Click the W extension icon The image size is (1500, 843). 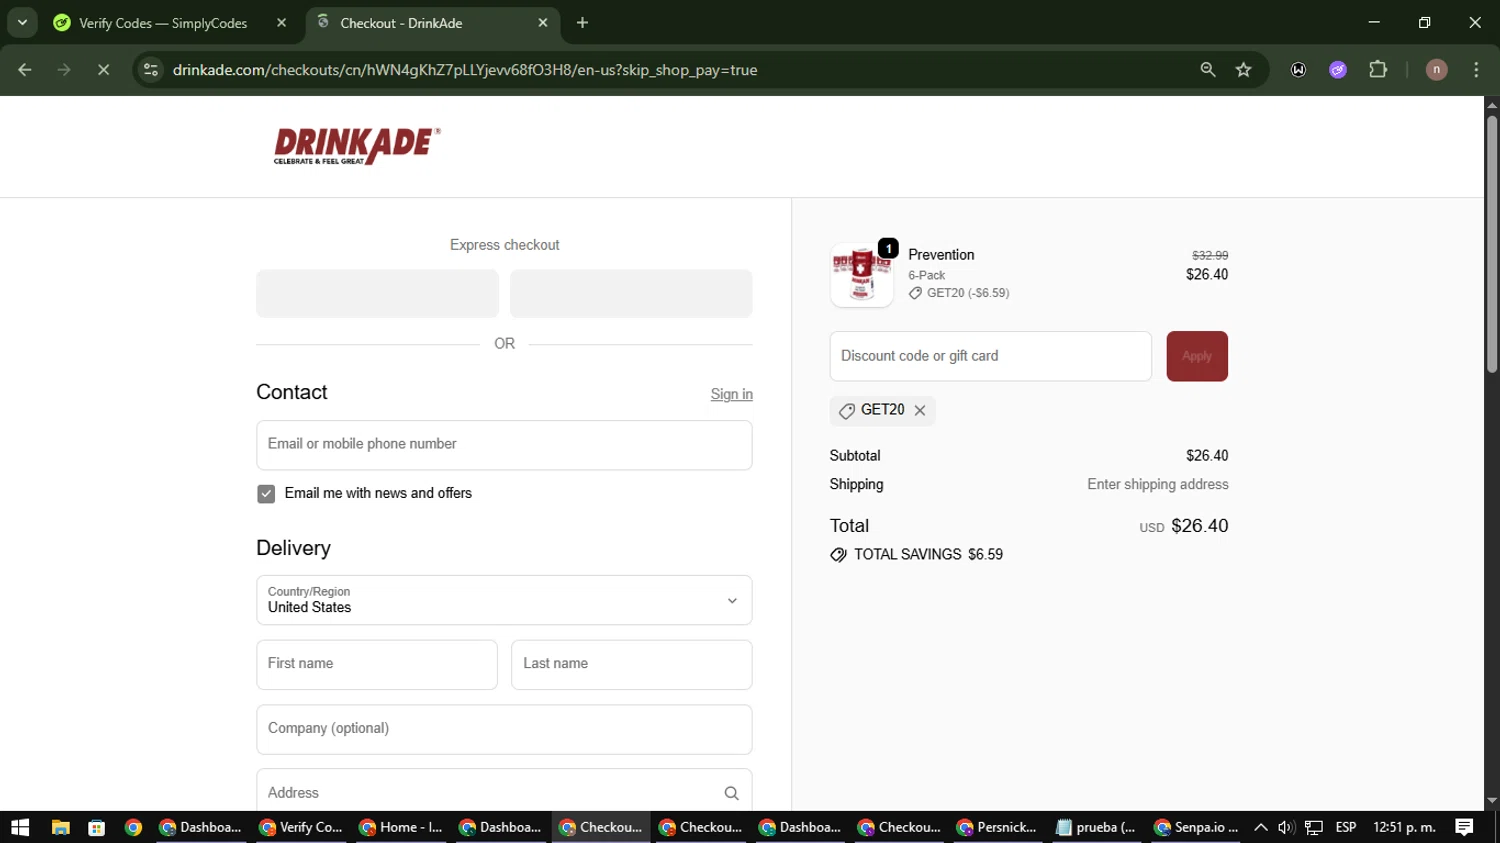click(1299, 70)
